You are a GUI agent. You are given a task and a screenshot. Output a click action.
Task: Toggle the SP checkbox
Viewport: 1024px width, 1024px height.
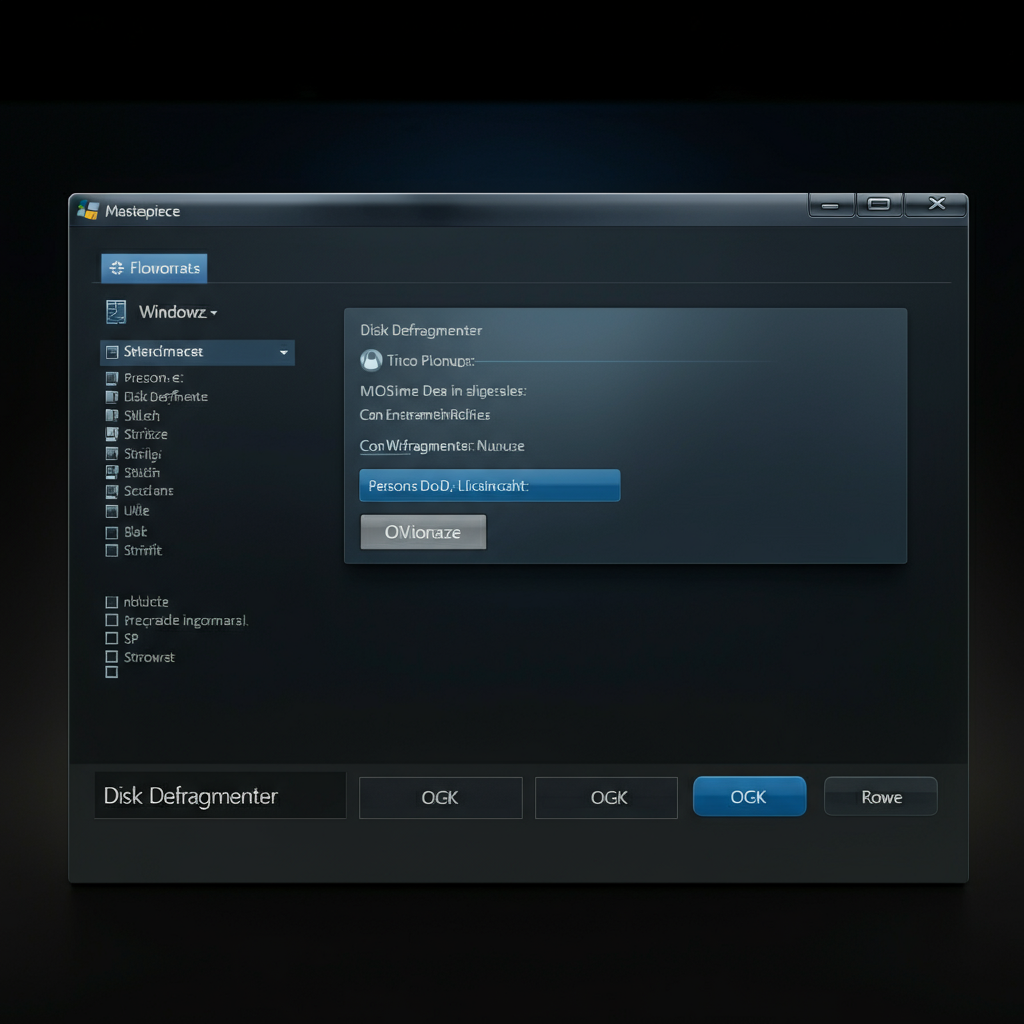coord(111,638)
